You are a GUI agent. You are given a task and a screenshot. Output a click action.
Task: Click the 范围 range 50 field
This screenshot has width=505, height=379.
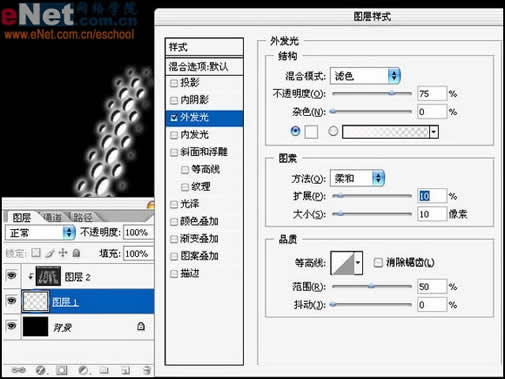pos(432,286)
